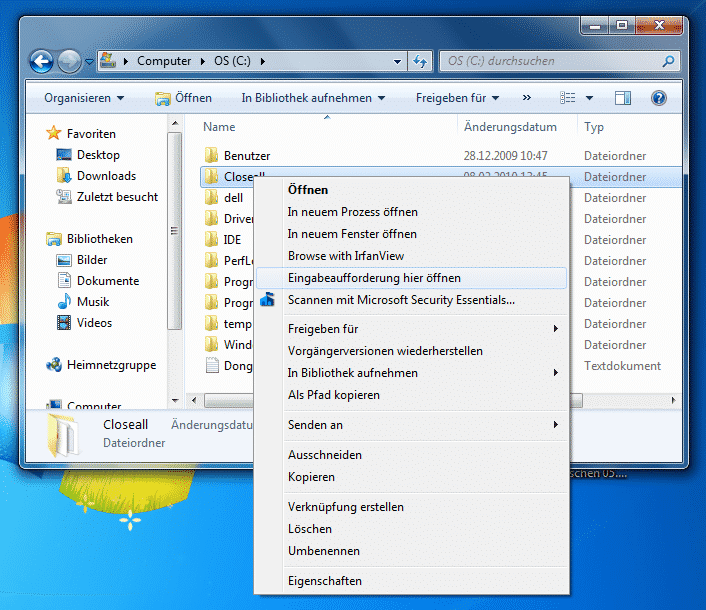
Task: Click the Textdokument type cell
Action: (x=622, y=366)
